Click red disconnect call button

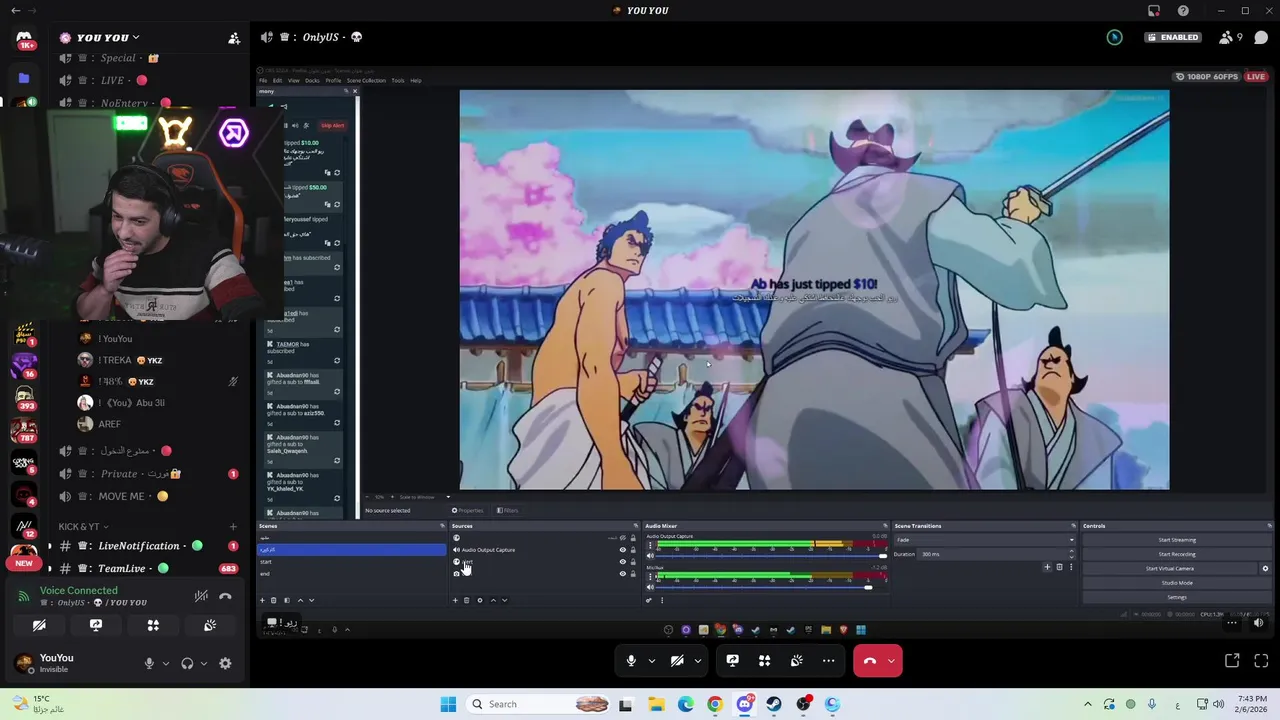click(870, 660)
